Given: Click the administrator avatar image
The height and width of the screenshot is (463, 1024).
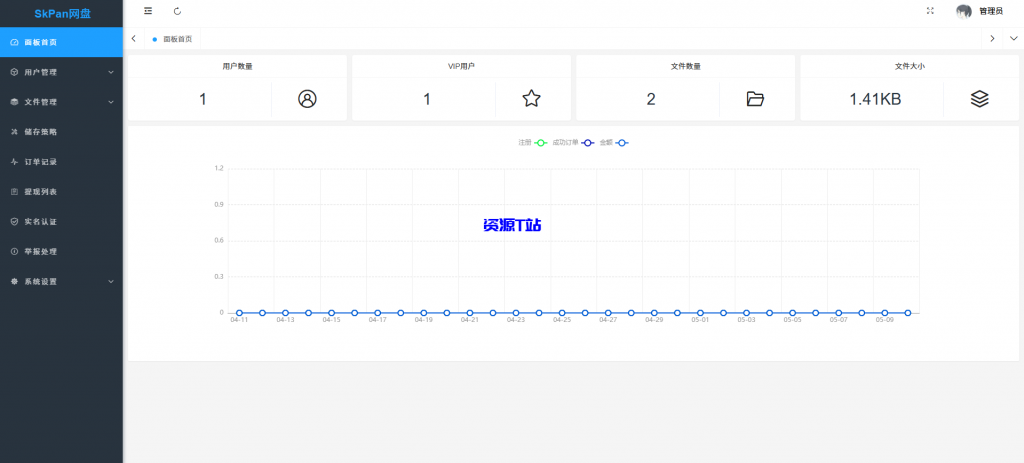Looking at the screenshot, I should click(964, 11).
